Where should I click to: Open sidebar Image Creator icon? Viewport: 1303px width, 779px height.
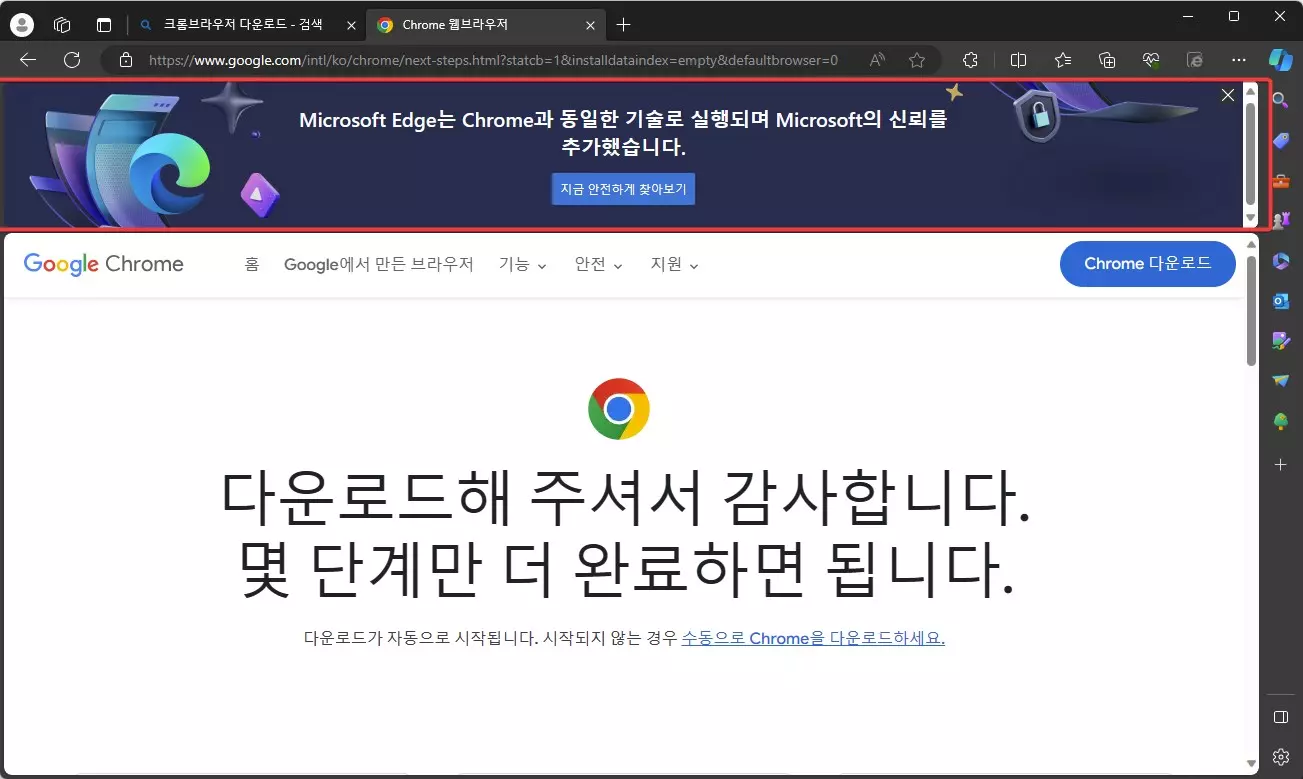pos(1280,341)
